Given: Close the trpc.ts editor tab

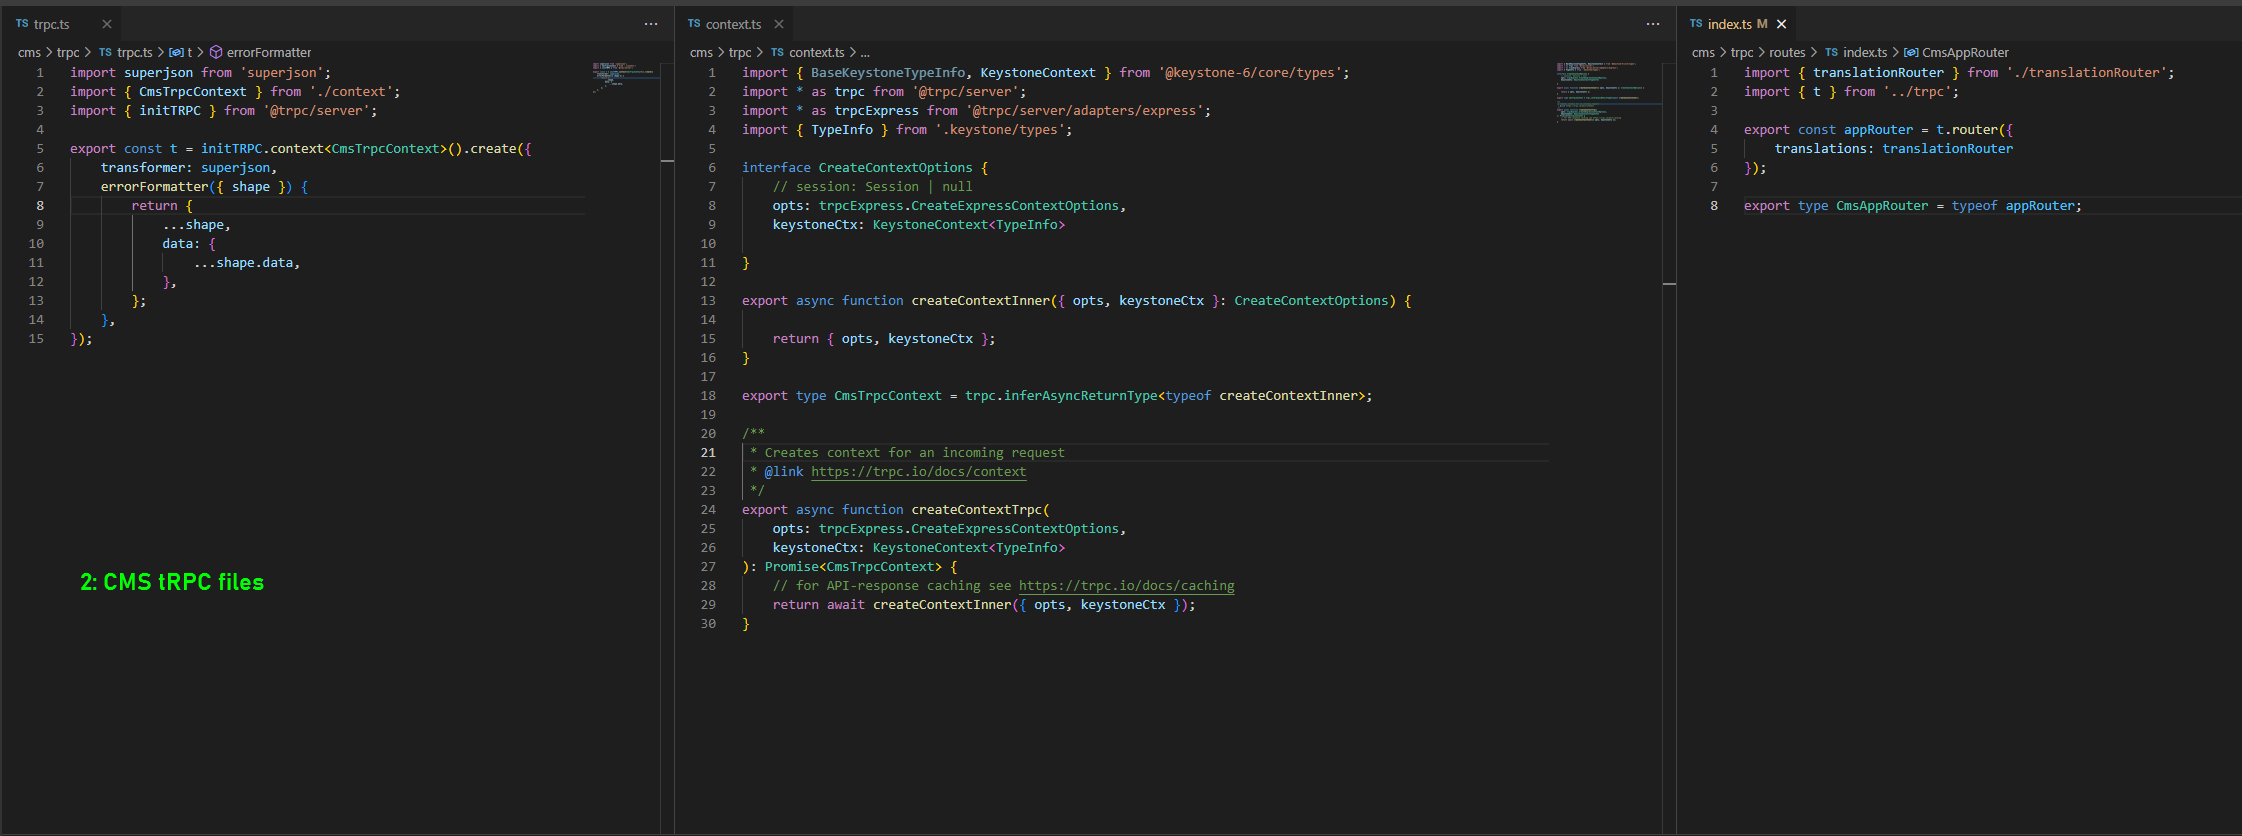Looking at the screenshot, I should pos(107,24).
